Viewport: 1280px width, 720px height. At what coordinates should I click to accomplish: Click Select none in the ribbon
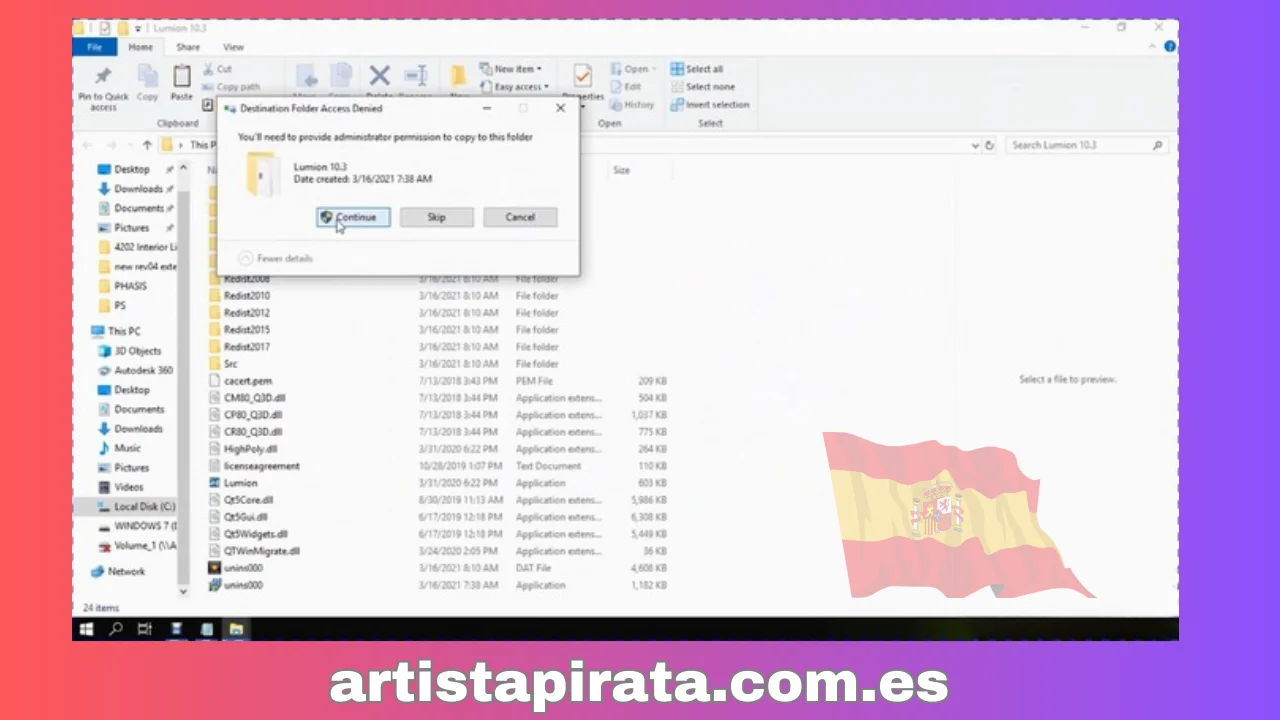coord(702,87)
